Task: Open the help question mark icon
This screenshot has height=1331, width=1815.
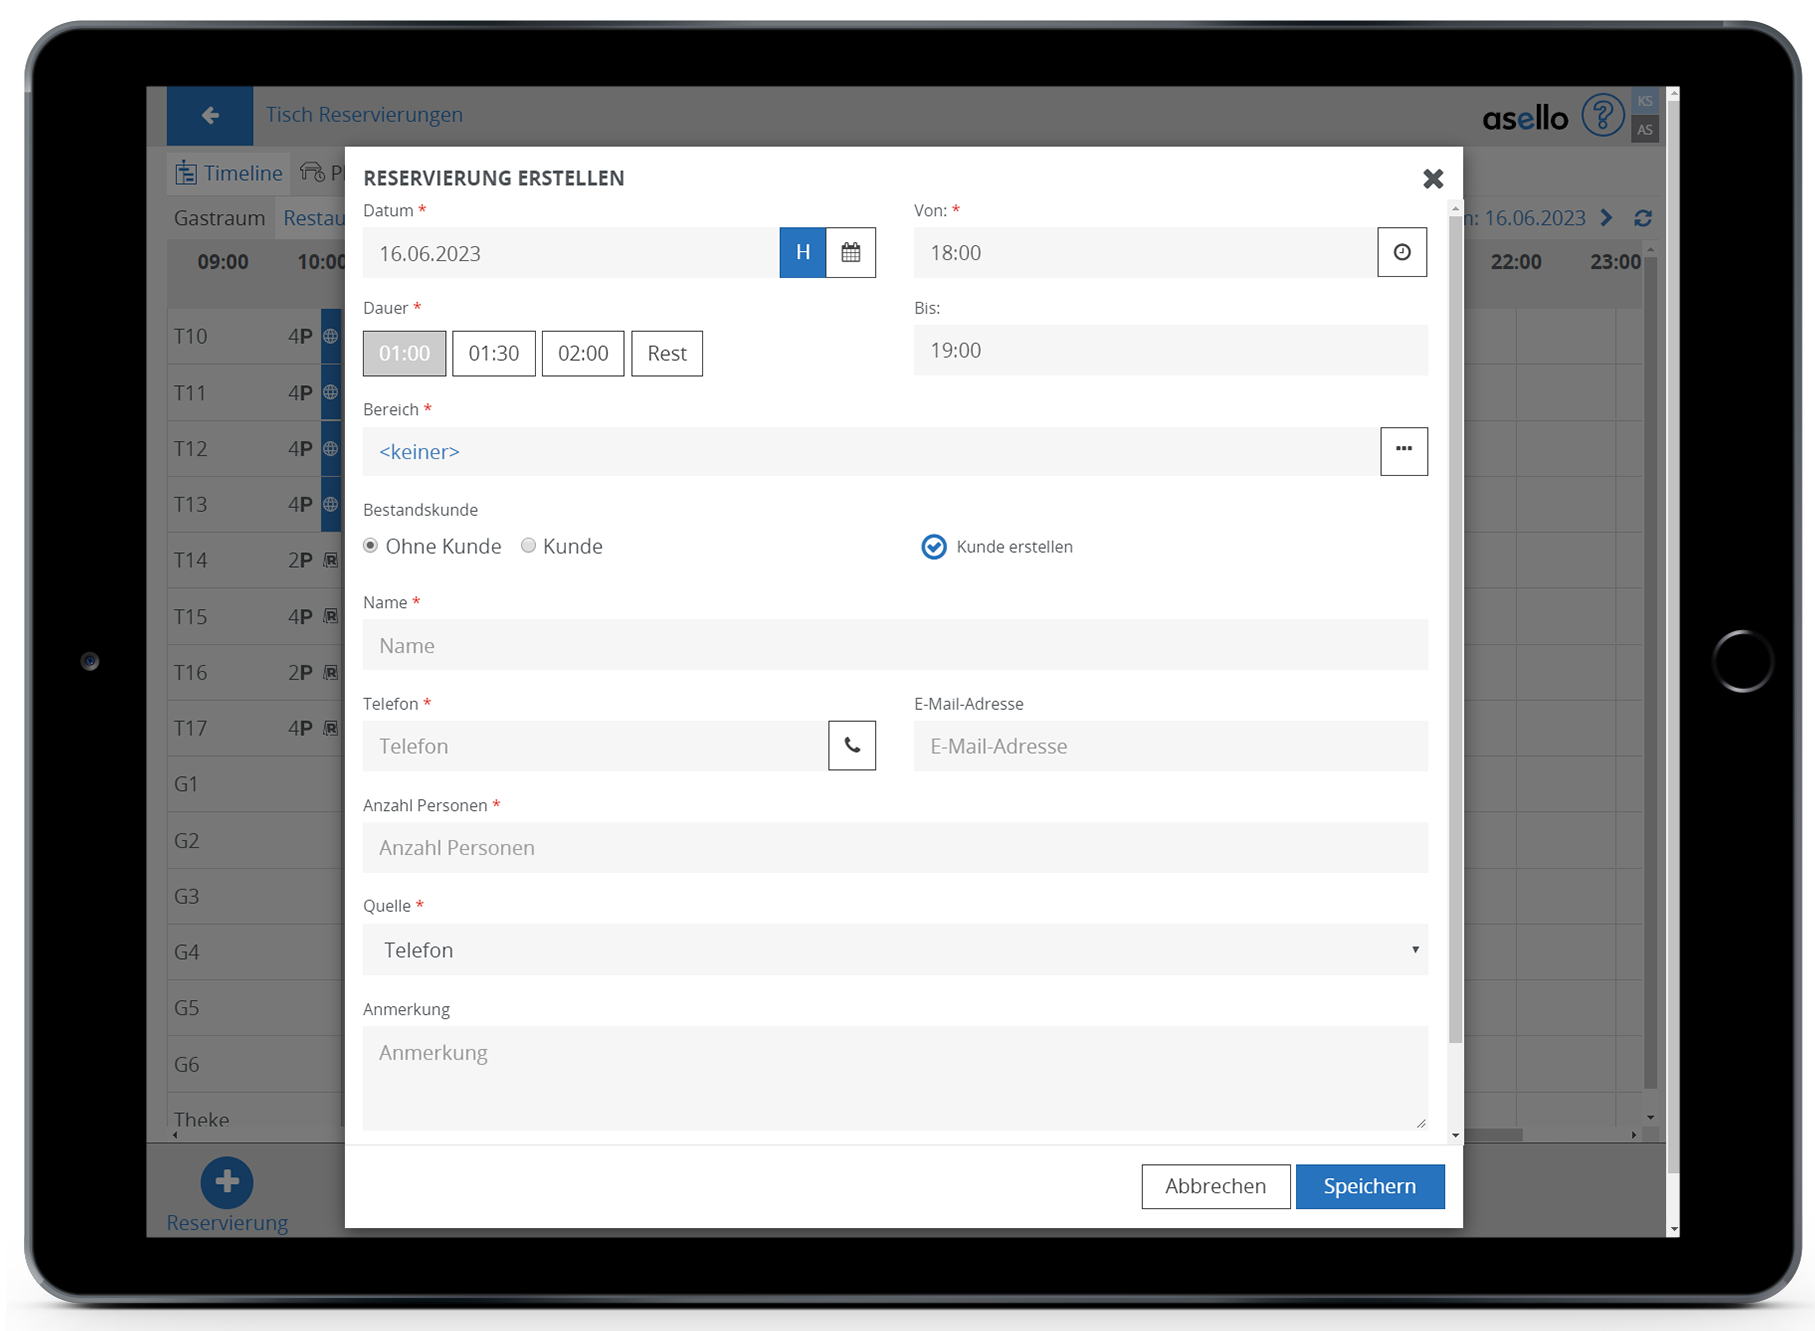Action: point(1602,116)
